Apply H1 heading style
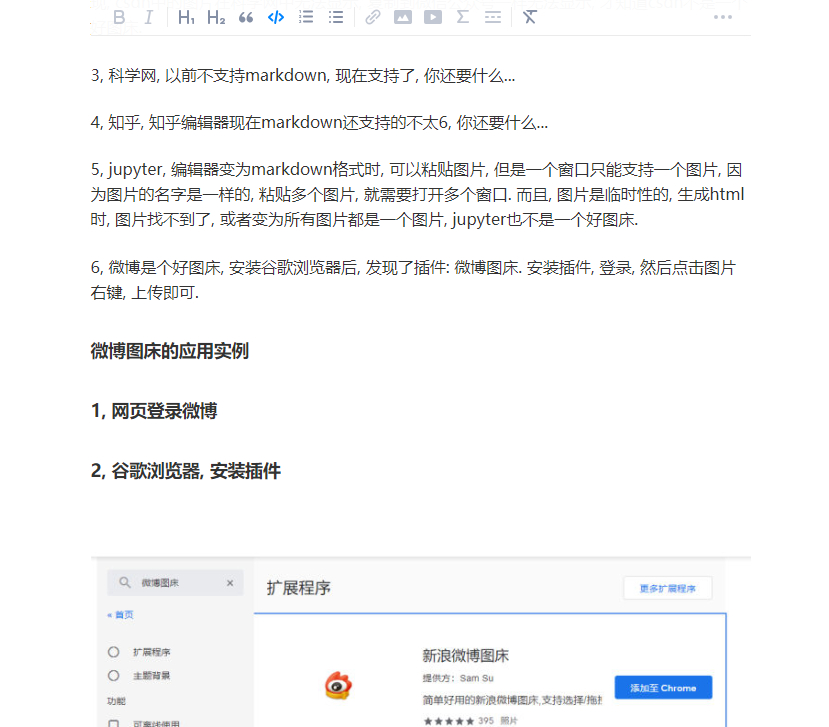 click(x=186, y=17)
